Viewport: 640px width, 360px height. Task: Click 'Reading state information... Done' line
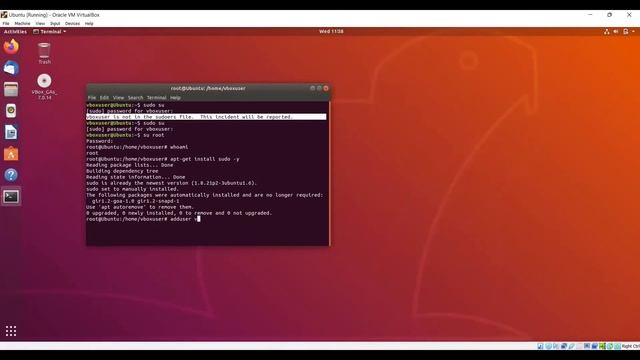[136, 177]
